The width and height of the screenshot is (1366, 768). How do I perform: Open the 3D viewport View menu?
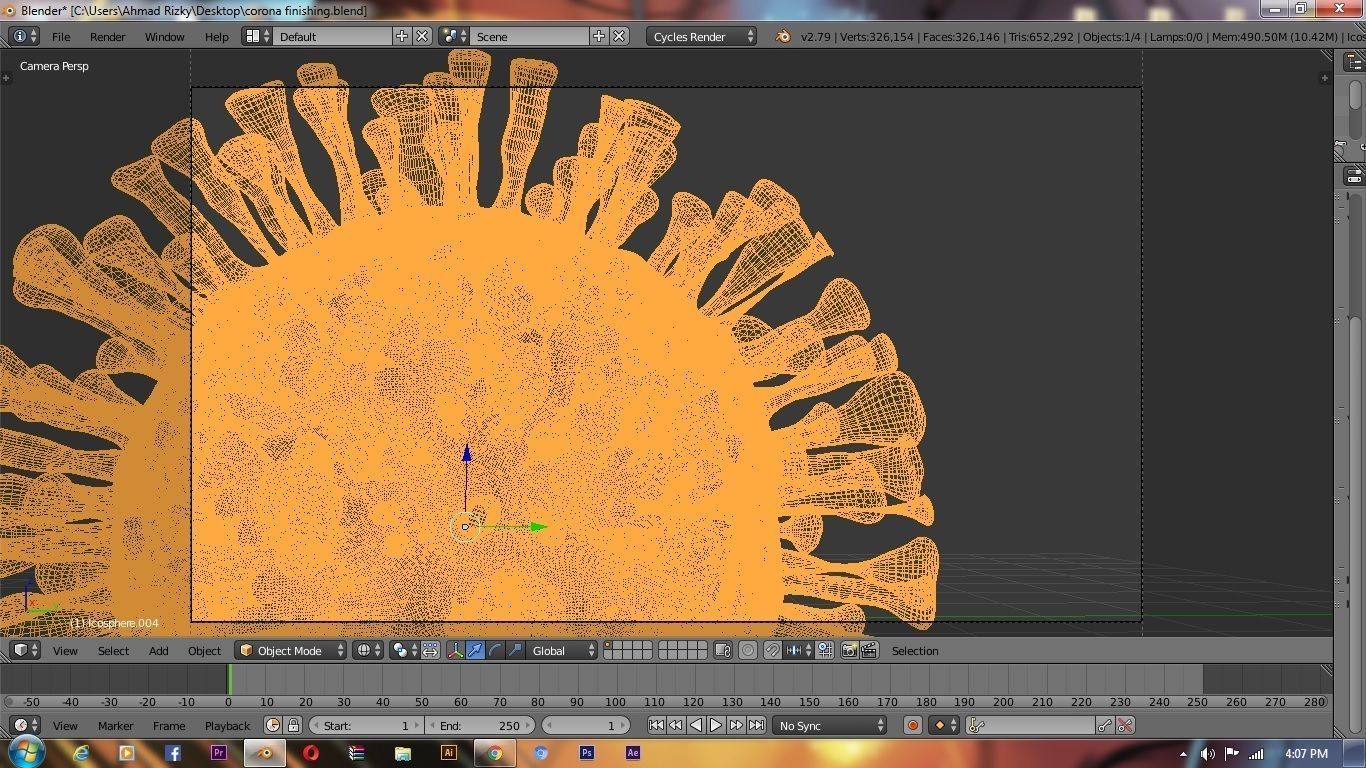point(65,650)
